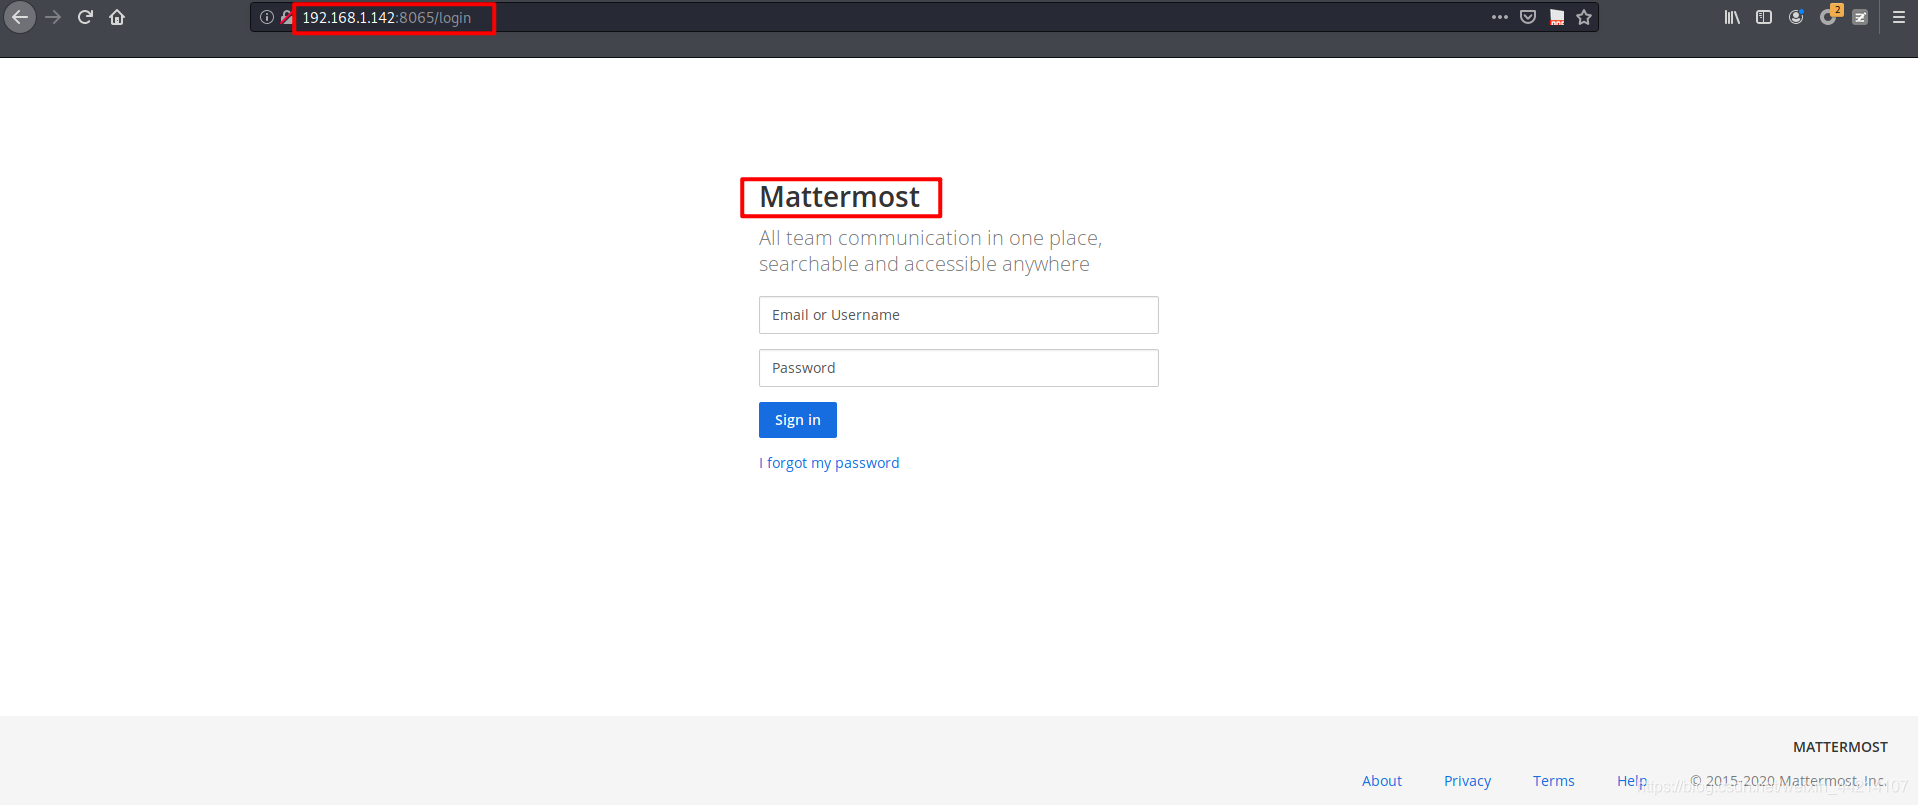Click the extension icon with badge 2
This screenshot has height=805, width=1918.
tap(1829, 16)
